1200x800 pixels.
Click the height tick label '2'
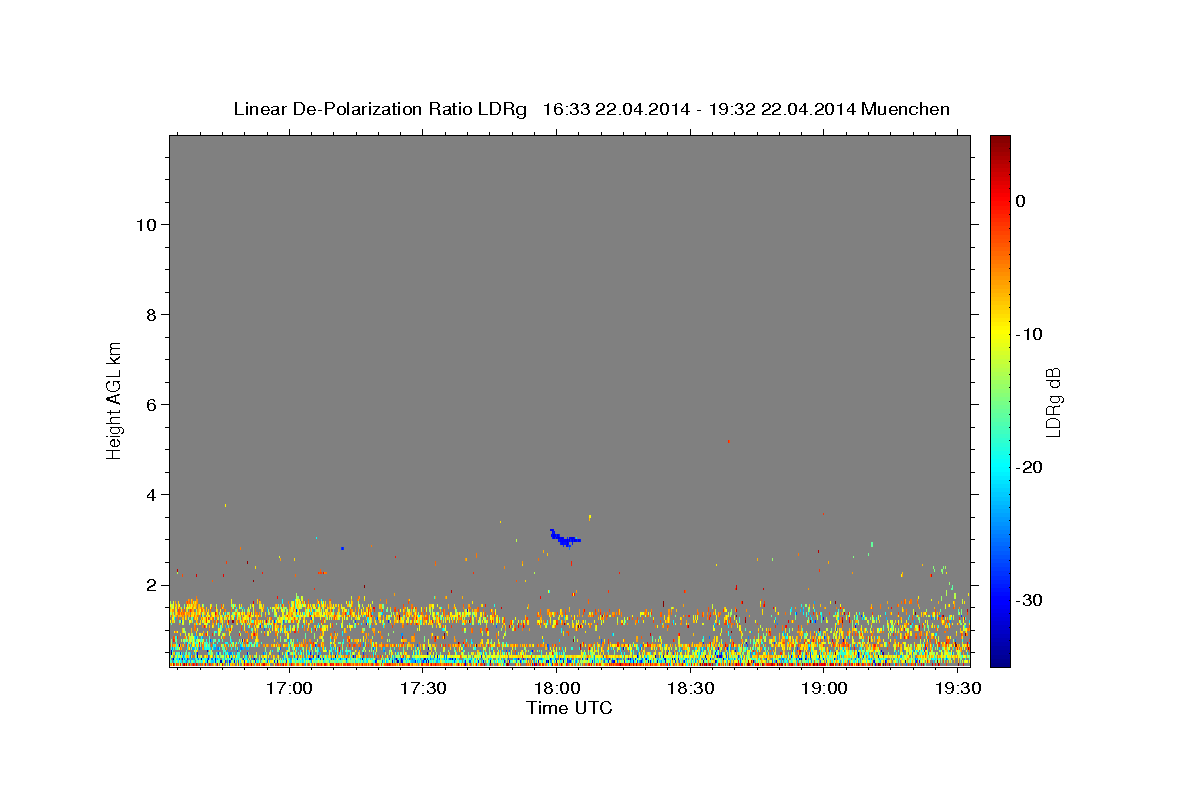(x=151, y=584)
